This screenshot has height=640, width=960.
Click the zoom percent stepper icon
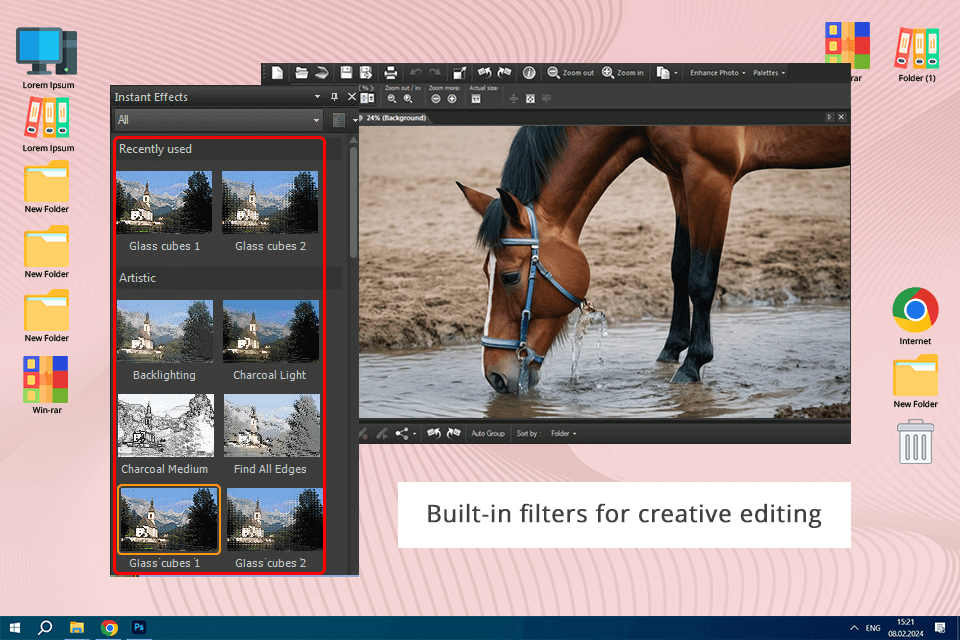(367, 98)
